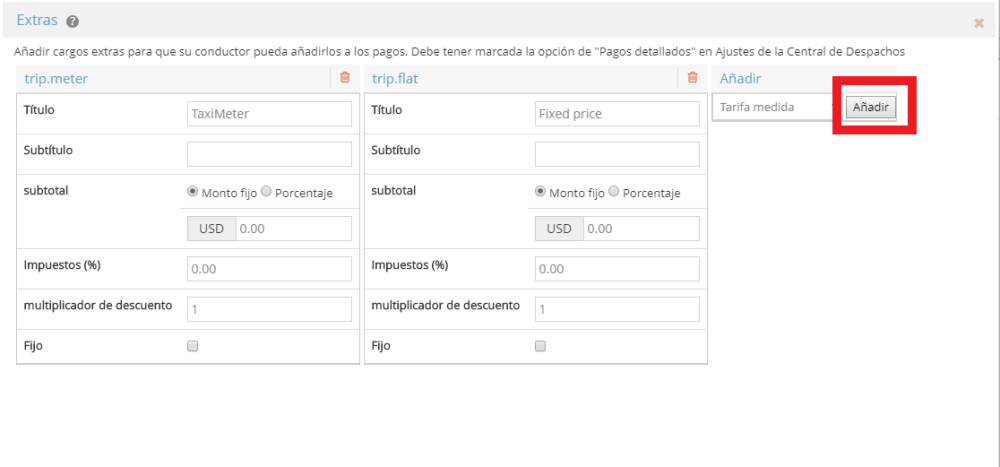Delete the trip.meter extra with trash icon
Screen dimensions: 1000x467
tap(345, 77)
